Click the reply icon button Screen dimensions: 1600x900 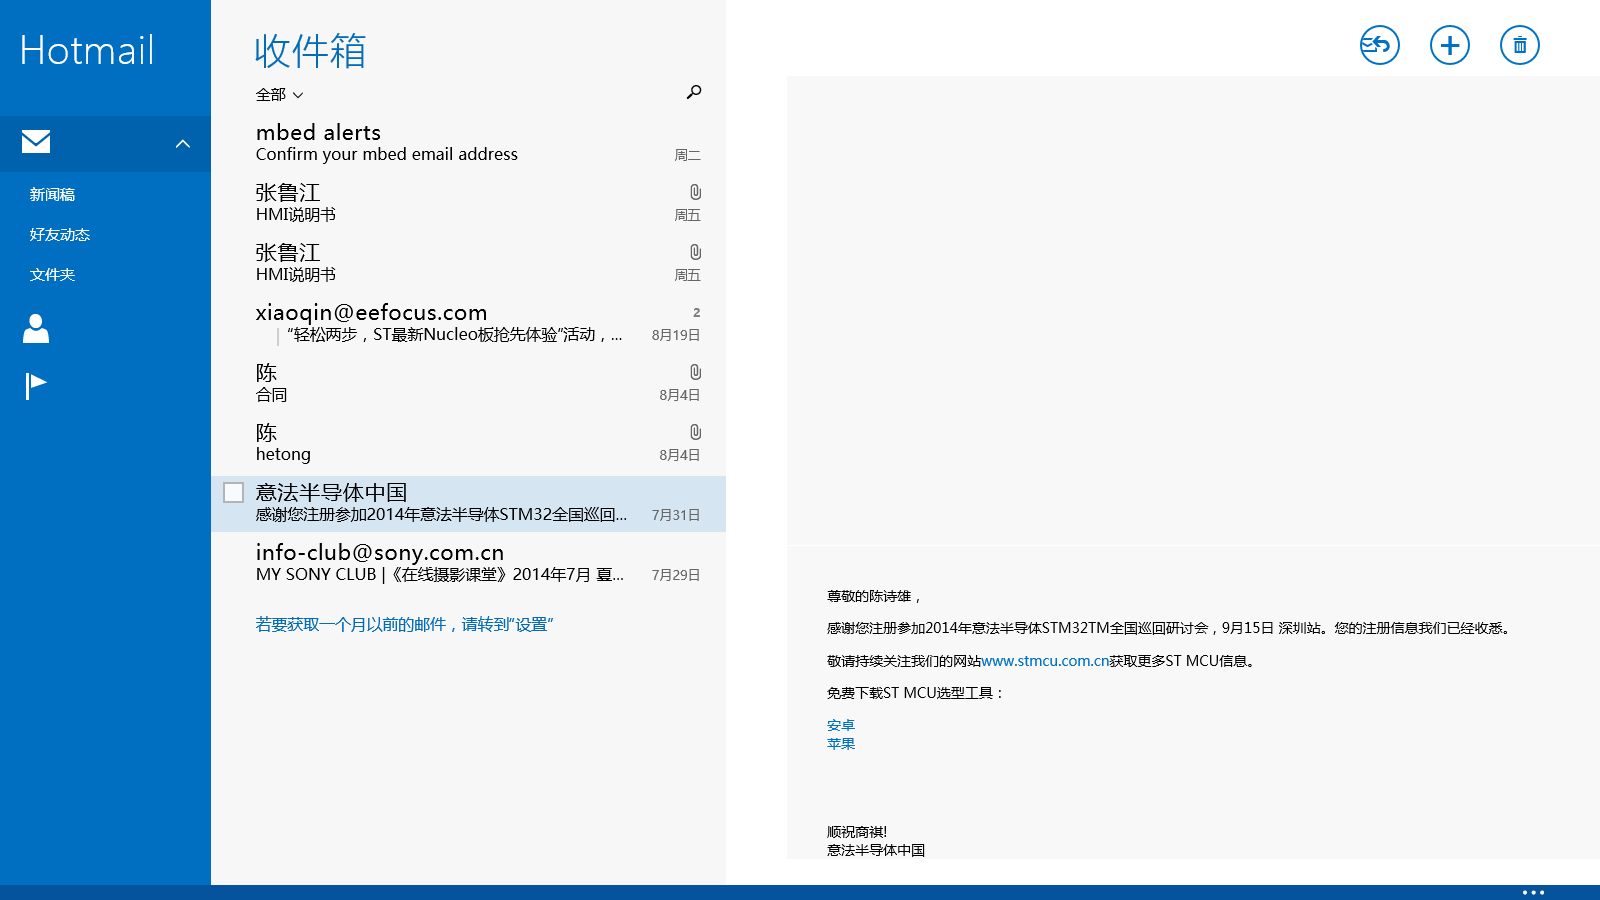(1380, 45)
